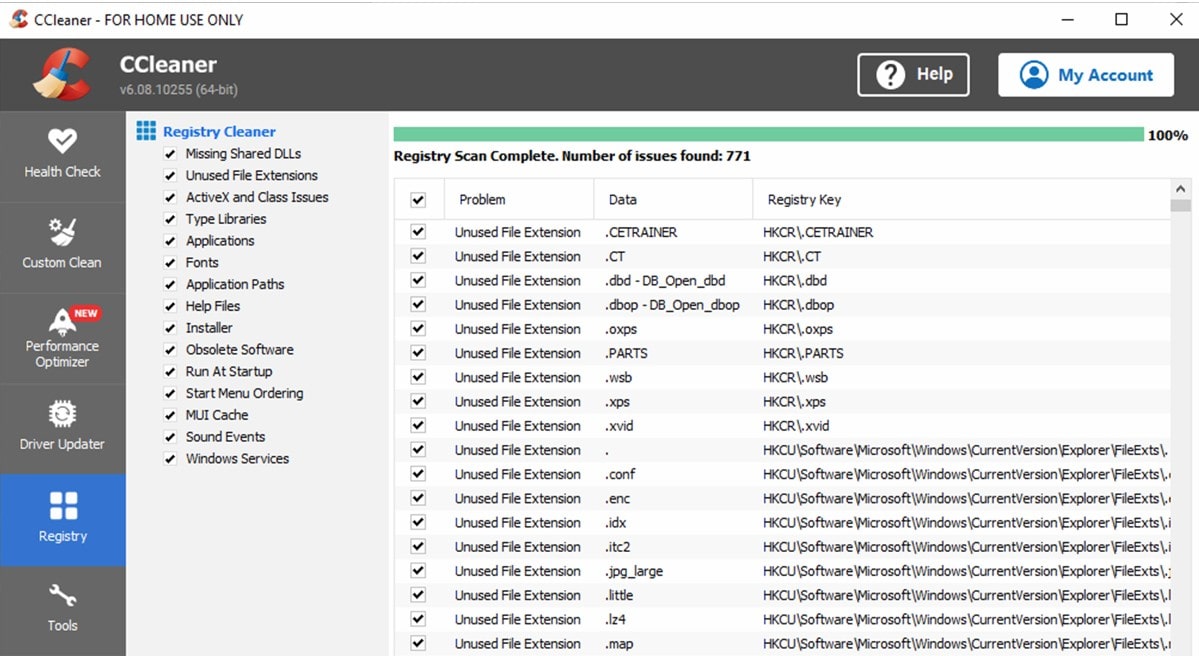The width and height of the screenshot is (1199, 656).
Task: Uncheck Missing Shared DLLs
Action: click(x=170, y=153)
